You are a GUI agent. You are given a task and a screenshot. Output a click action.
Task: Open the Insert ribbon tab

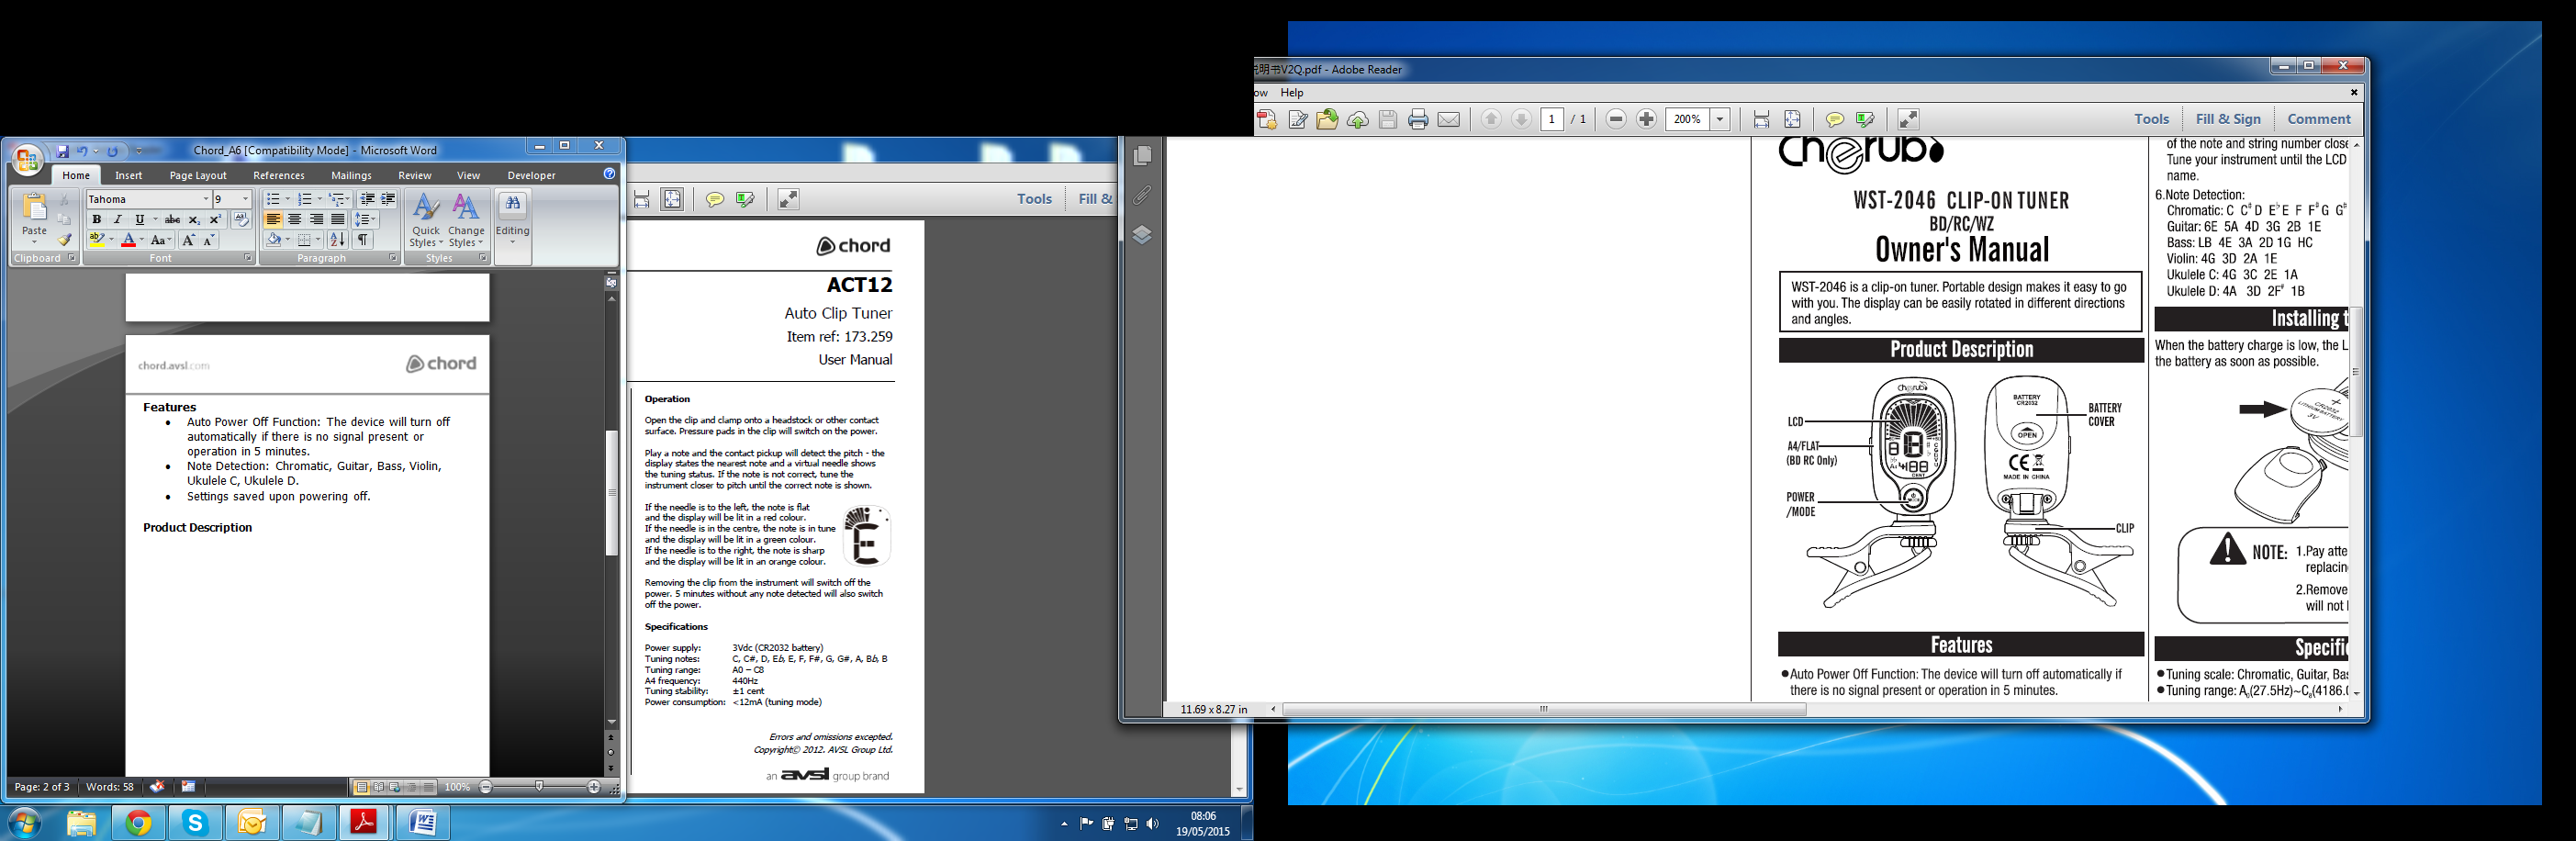pyautogui.click(x=129, y=175)
